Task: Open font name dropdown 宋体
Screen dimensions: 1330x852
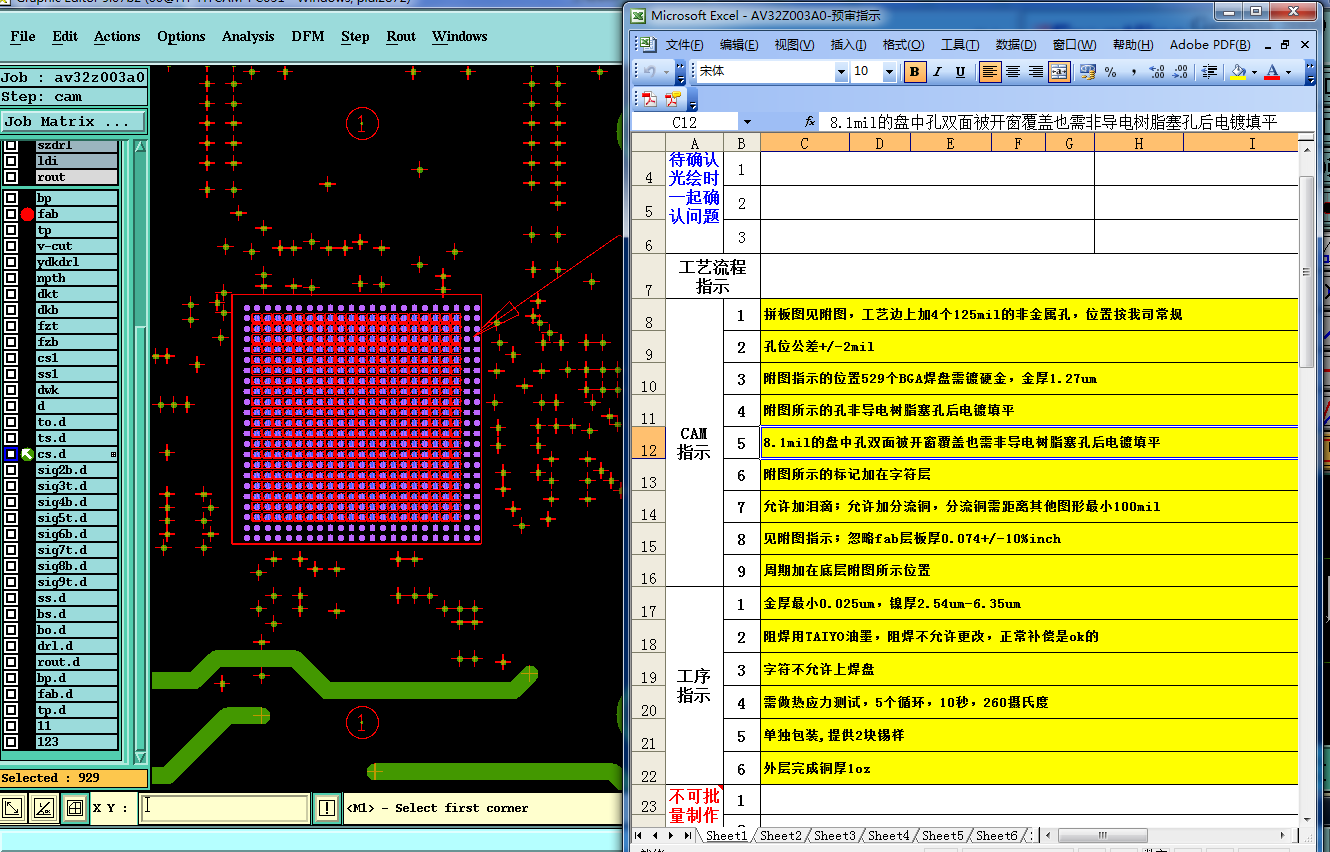Action: tap(841, 72)
